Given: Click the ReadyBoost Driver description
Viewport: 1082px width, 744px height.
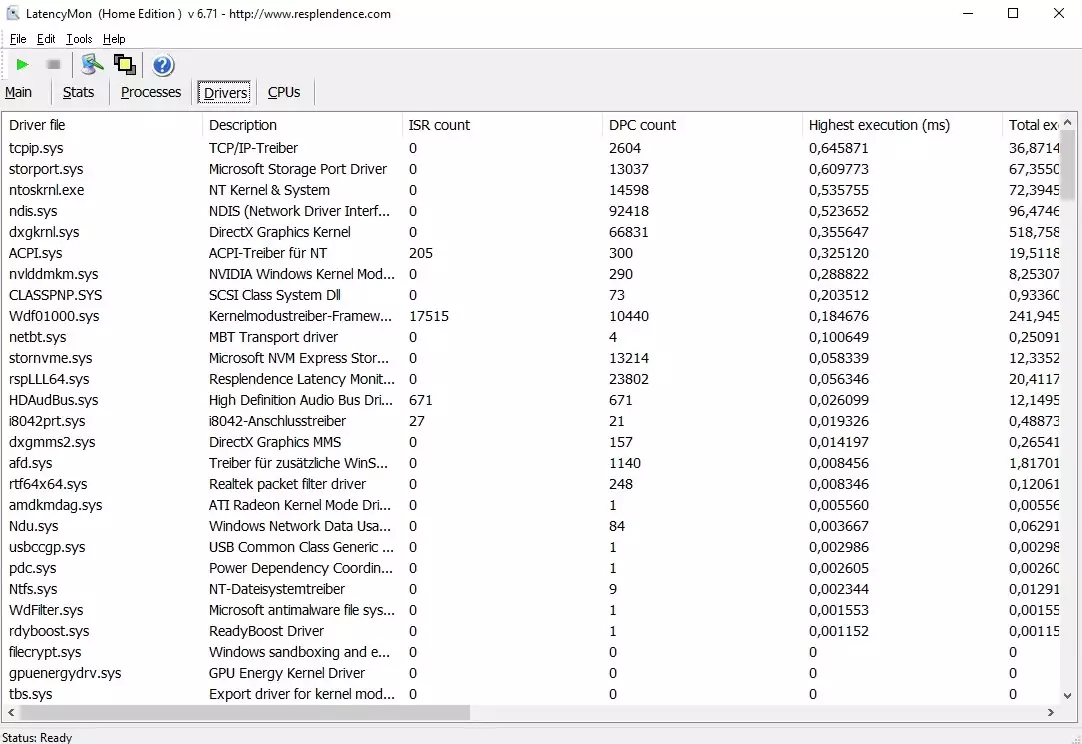Looking at the screenshot, I should (266, 632).
